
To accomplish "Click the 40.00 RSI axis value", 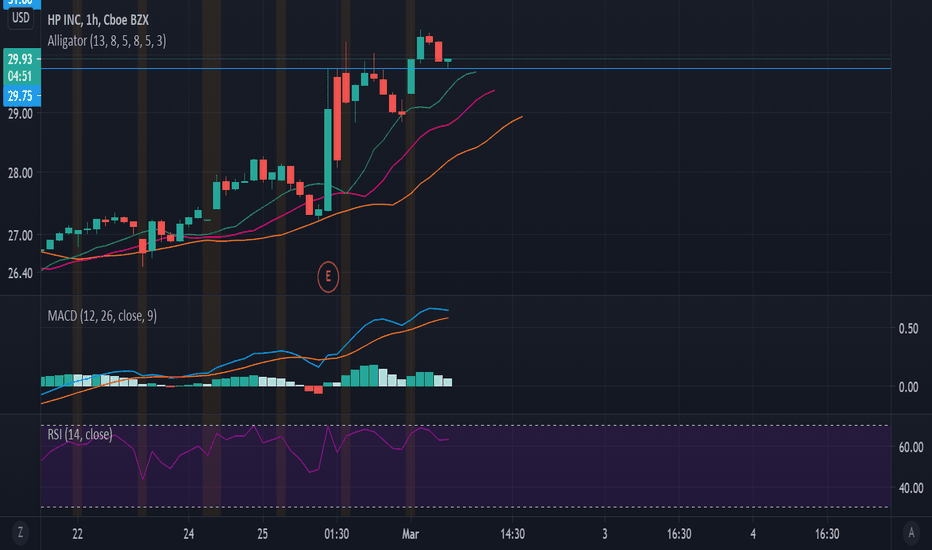I will (911, 488).
